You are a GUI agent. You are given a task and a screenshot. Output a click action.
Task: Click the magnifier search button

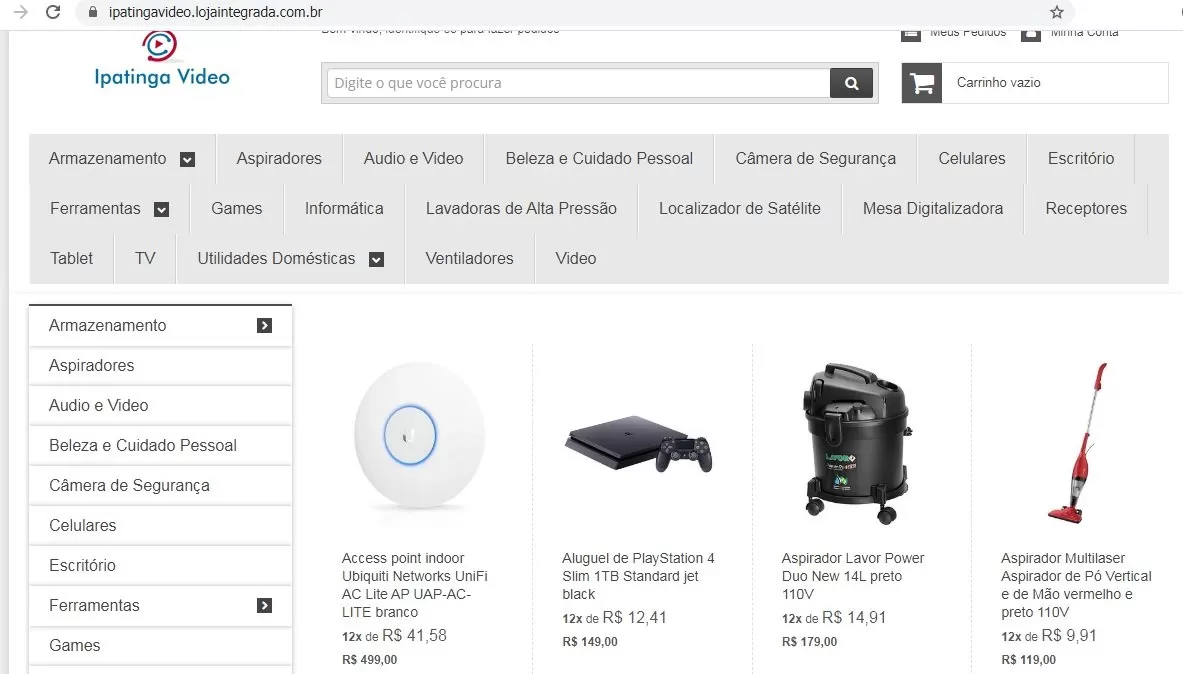point(851,83)
